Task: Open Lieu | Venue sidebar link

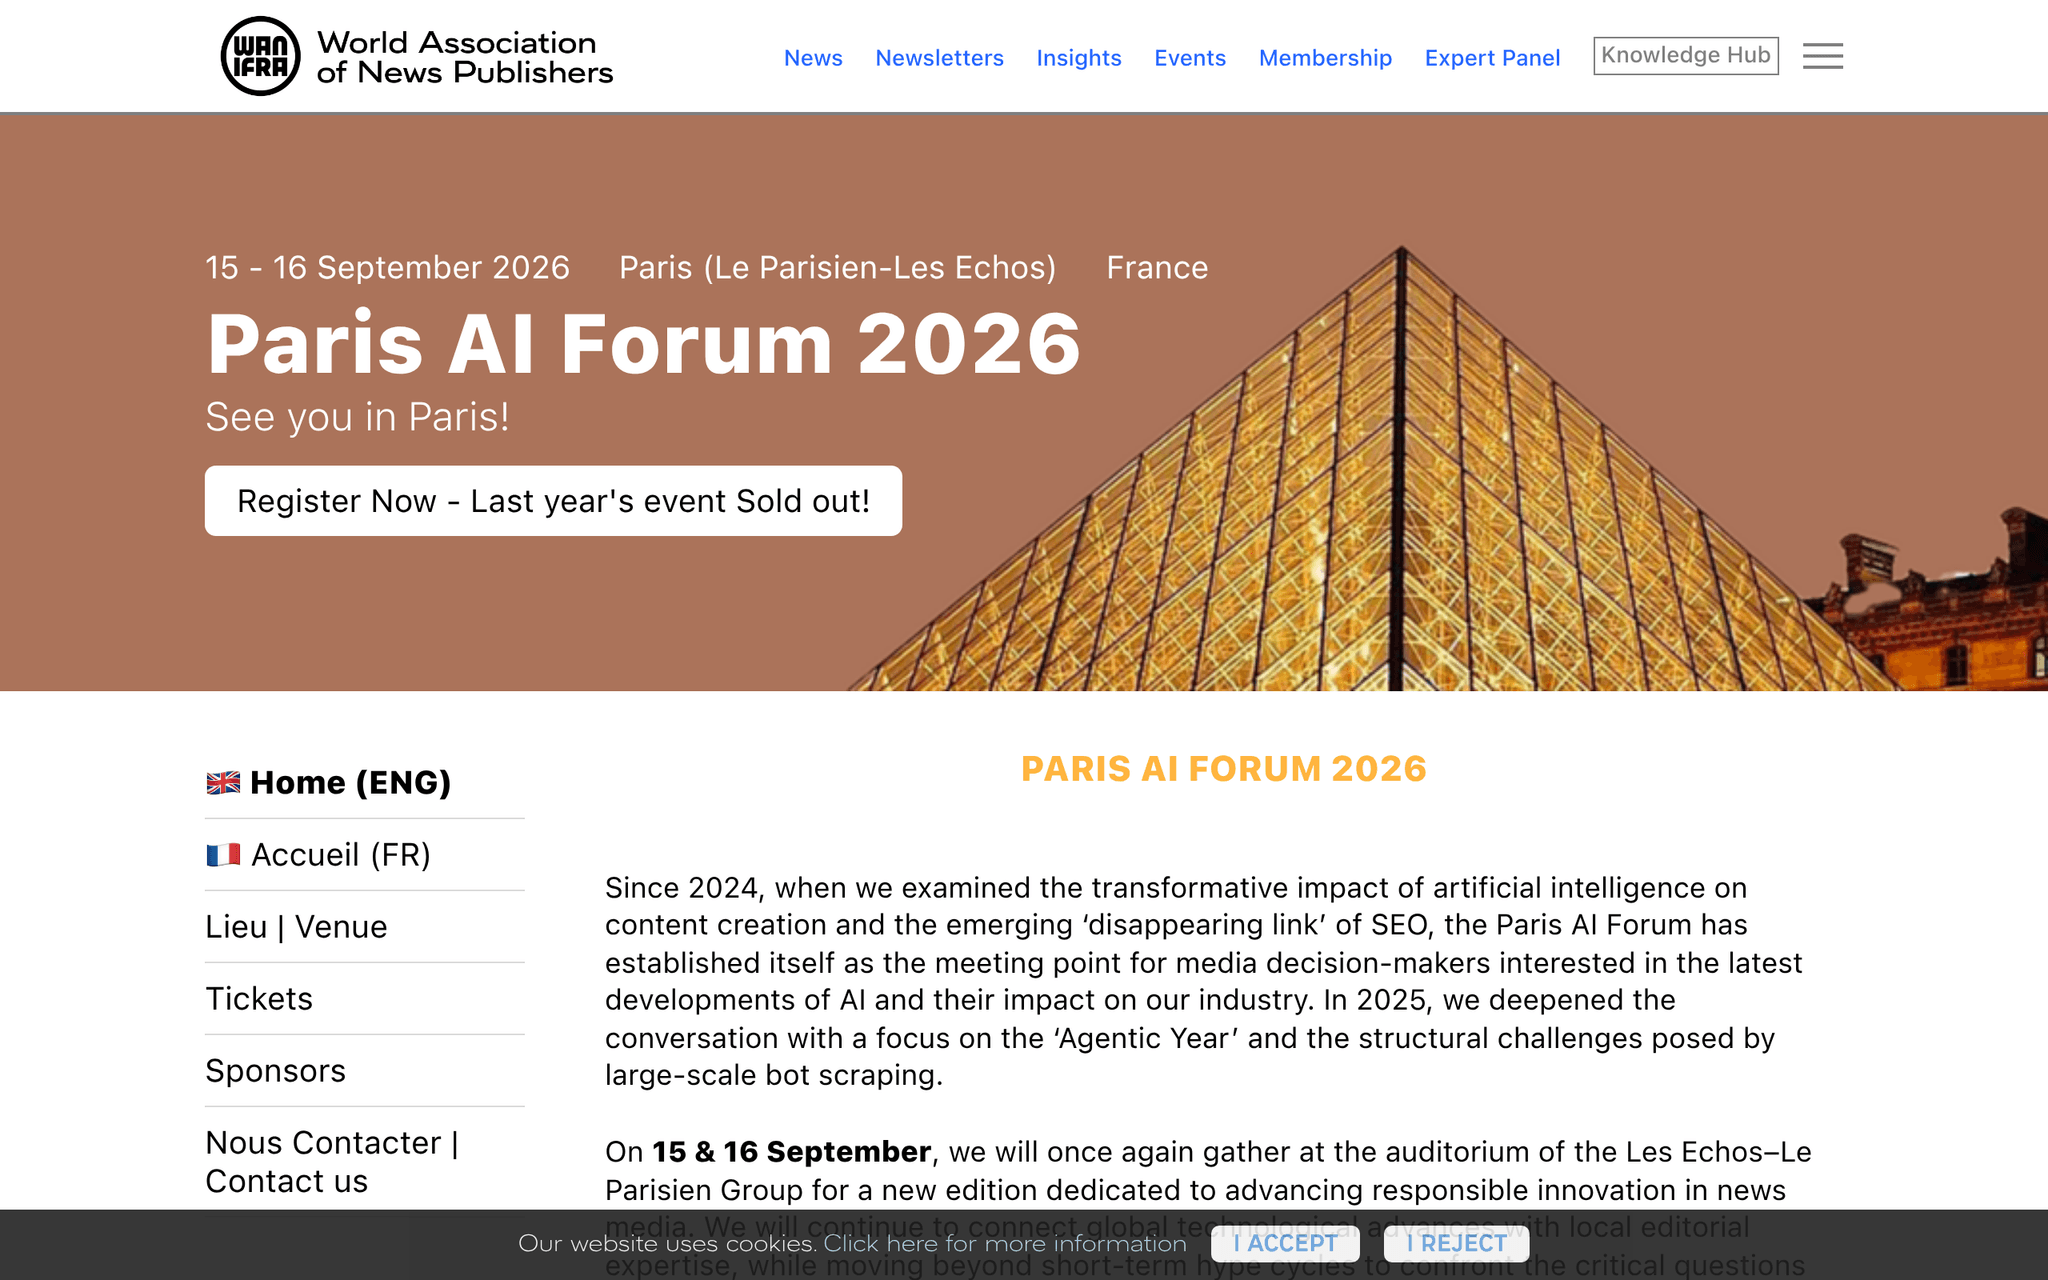Action: 296,927
